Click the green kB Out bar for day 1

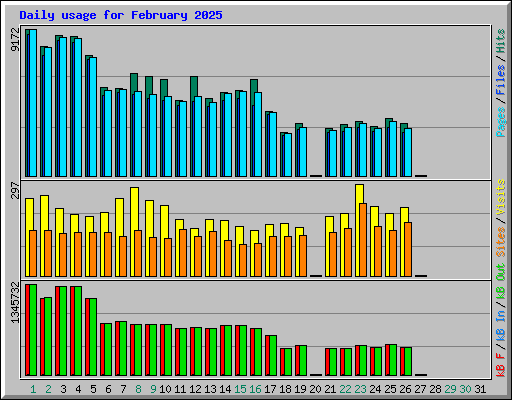point(33,330)
